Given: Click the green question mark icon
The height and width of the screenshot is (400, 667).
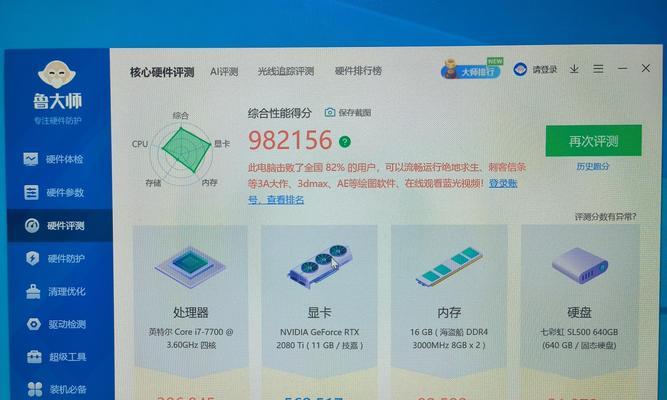Looking at the screenshot, I should pyautogui.click(x=345, y=141).
